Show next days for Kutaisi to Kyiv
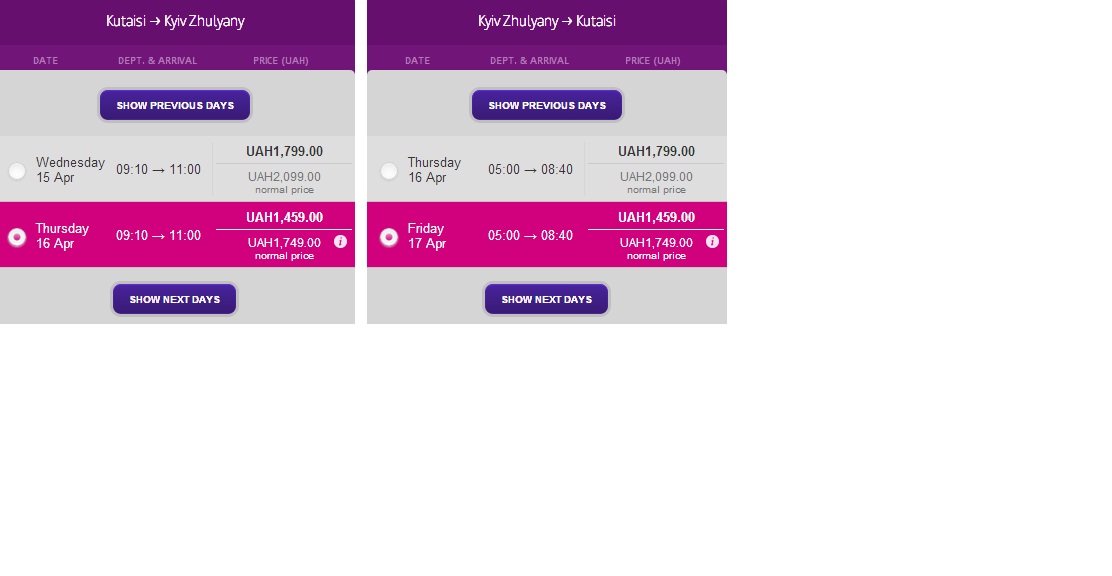Screen dimensions: 1112x576 pyautogui.click(x=175, y=299)
